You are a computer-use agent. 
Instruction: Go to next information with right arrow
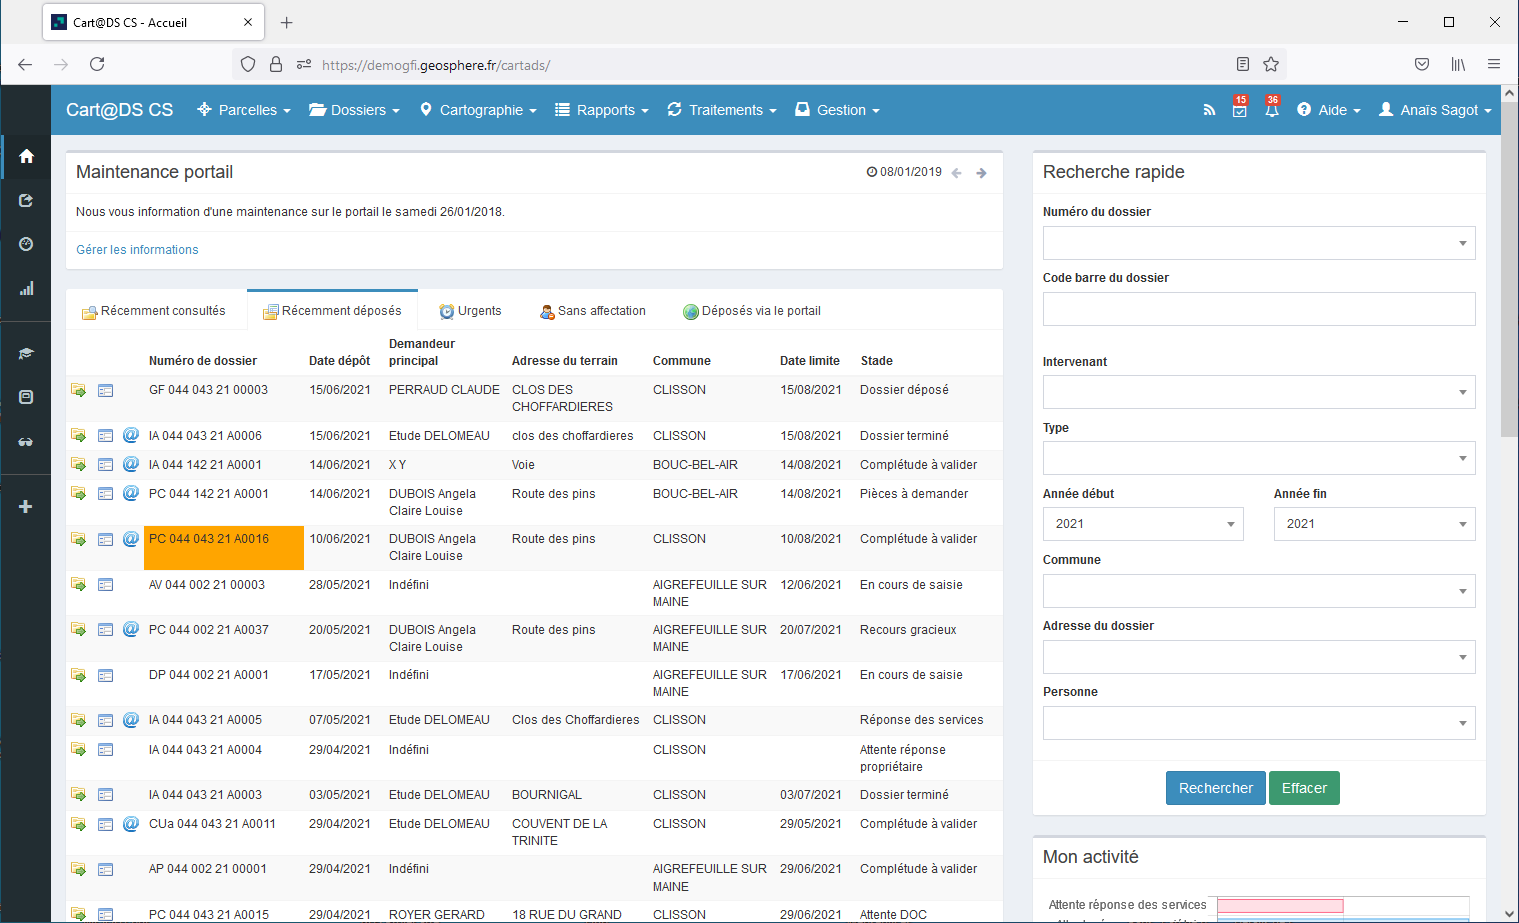(x=982, y=173)
